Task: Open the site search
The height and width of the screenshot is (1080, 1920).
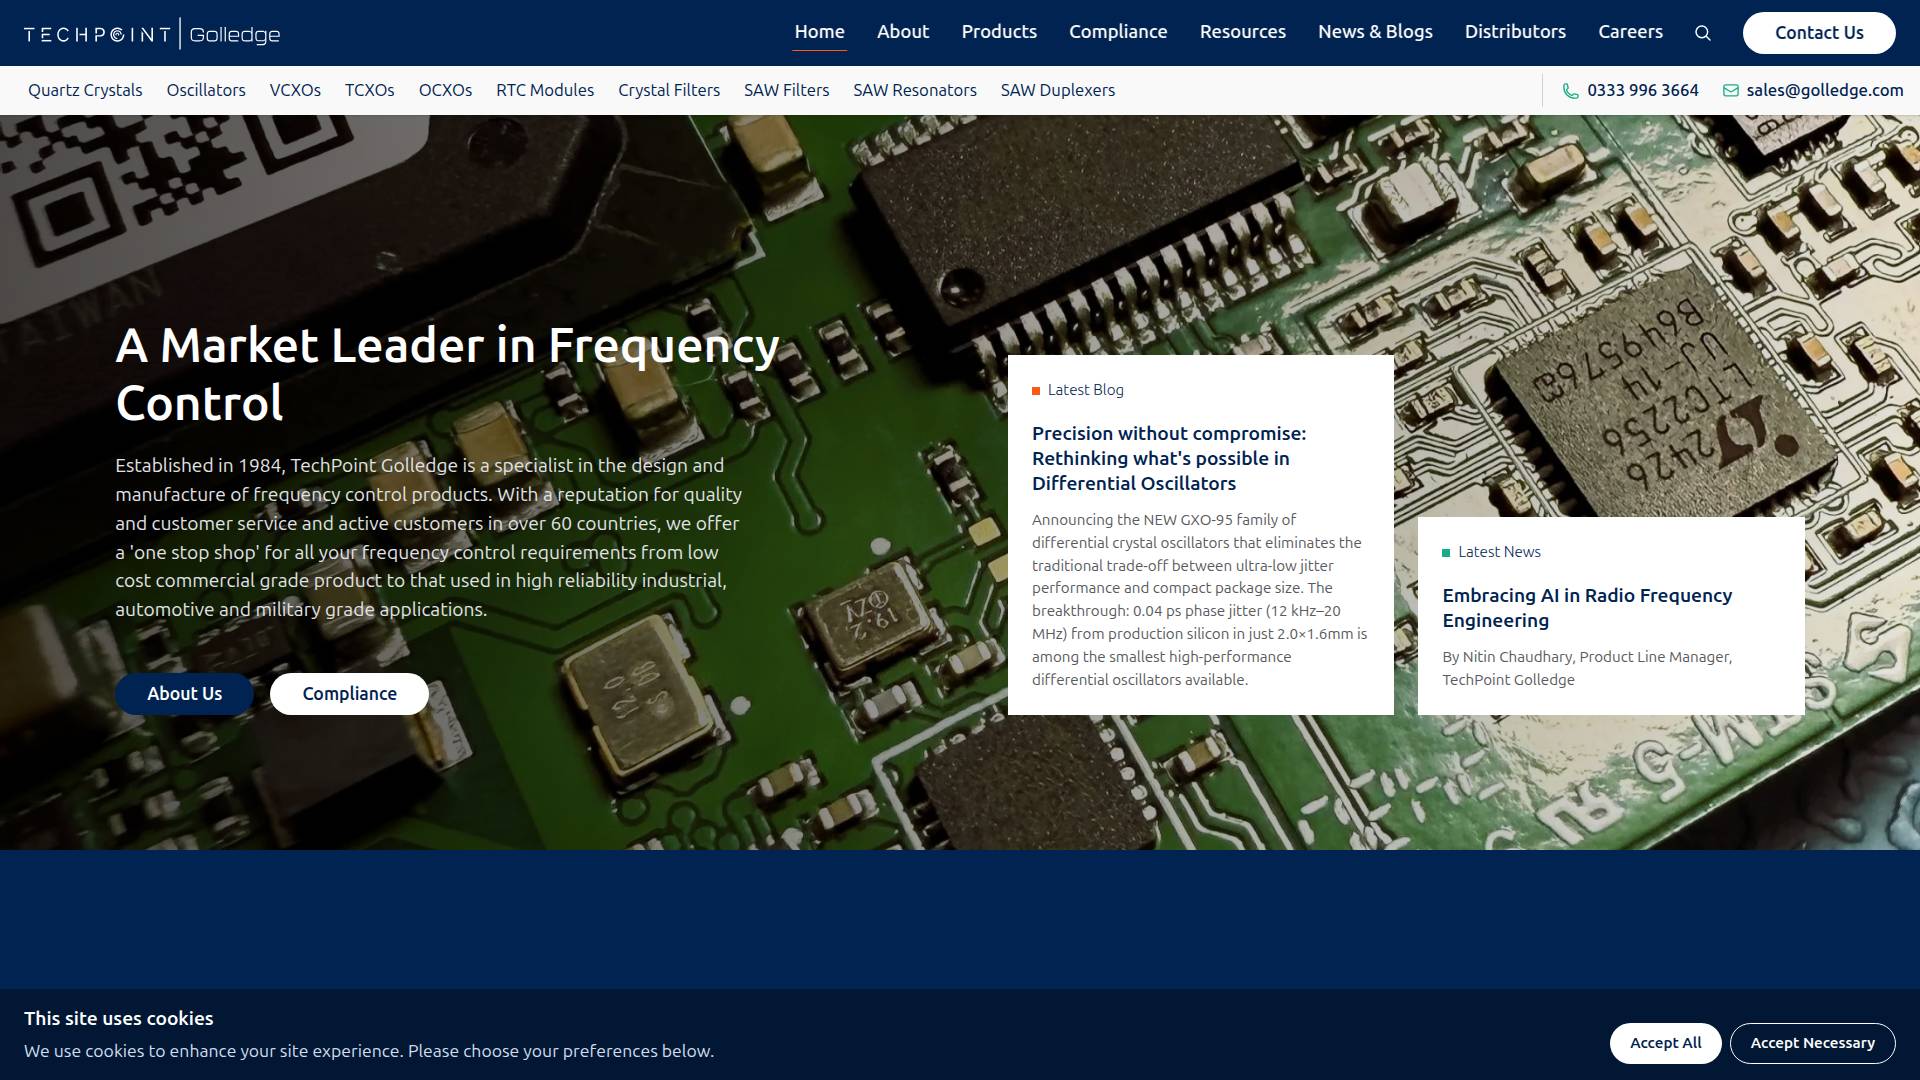Action: tap(1702, 32)
